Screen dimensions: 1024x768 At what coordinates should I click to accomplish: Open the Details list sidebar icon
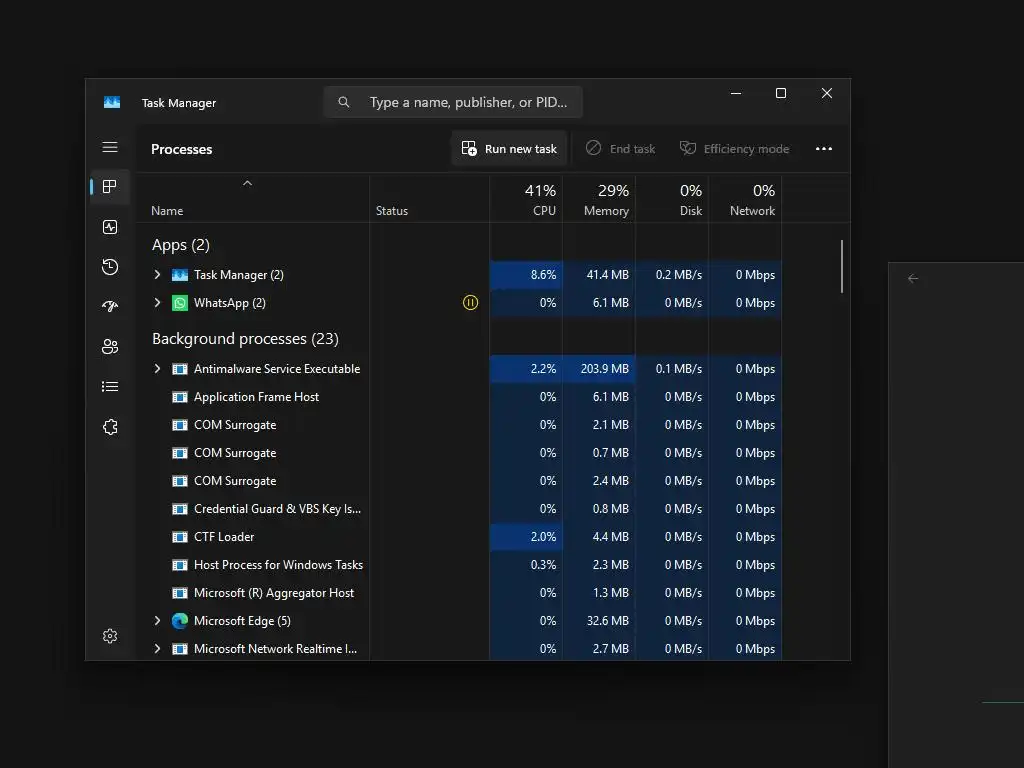(110, 387)
